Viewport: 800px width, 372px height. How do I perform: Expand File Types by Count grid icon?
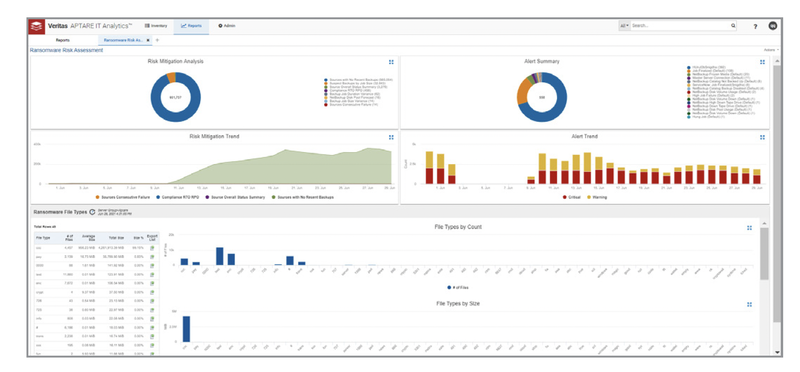(749, 228)
